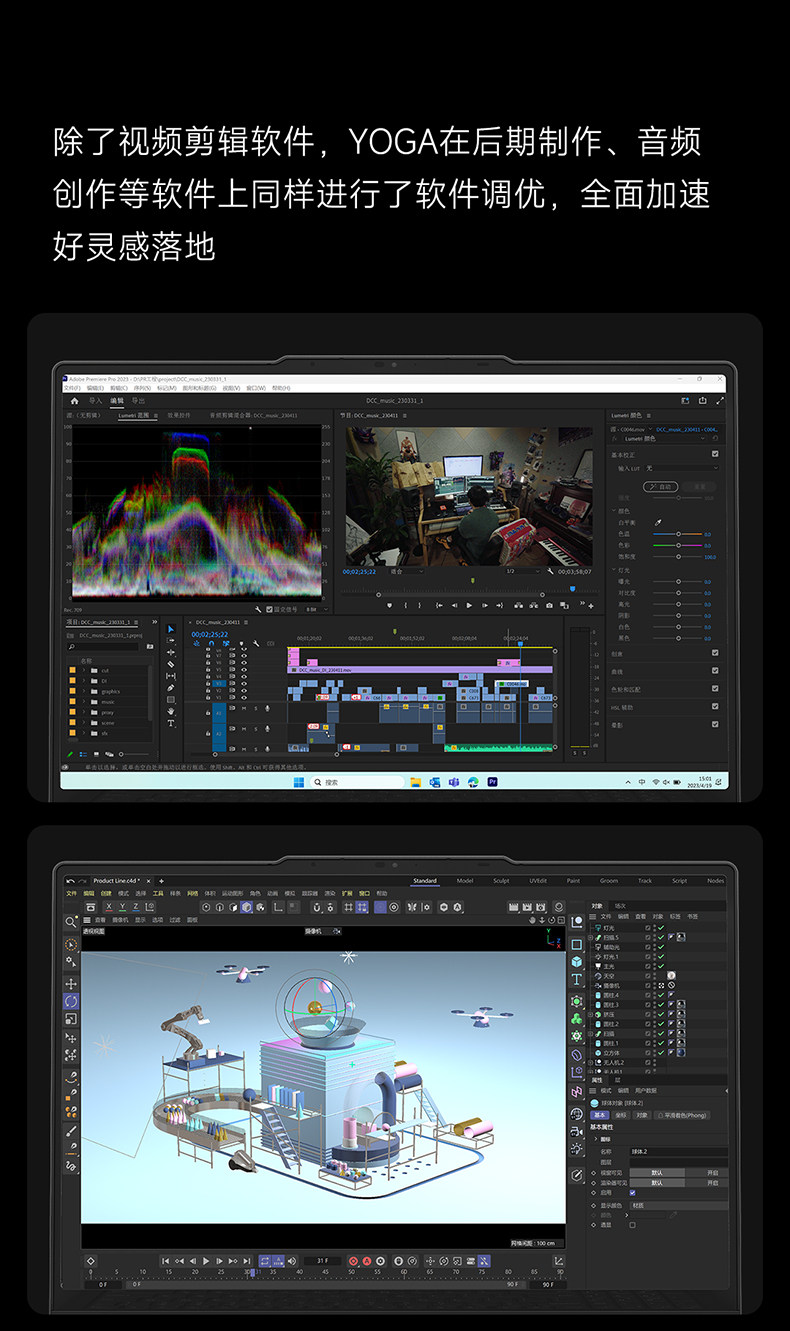The height and width of the screenshot is (1331, 790).
Task: Open the Program monitor wrench settings
Action: tap(551, 571)
